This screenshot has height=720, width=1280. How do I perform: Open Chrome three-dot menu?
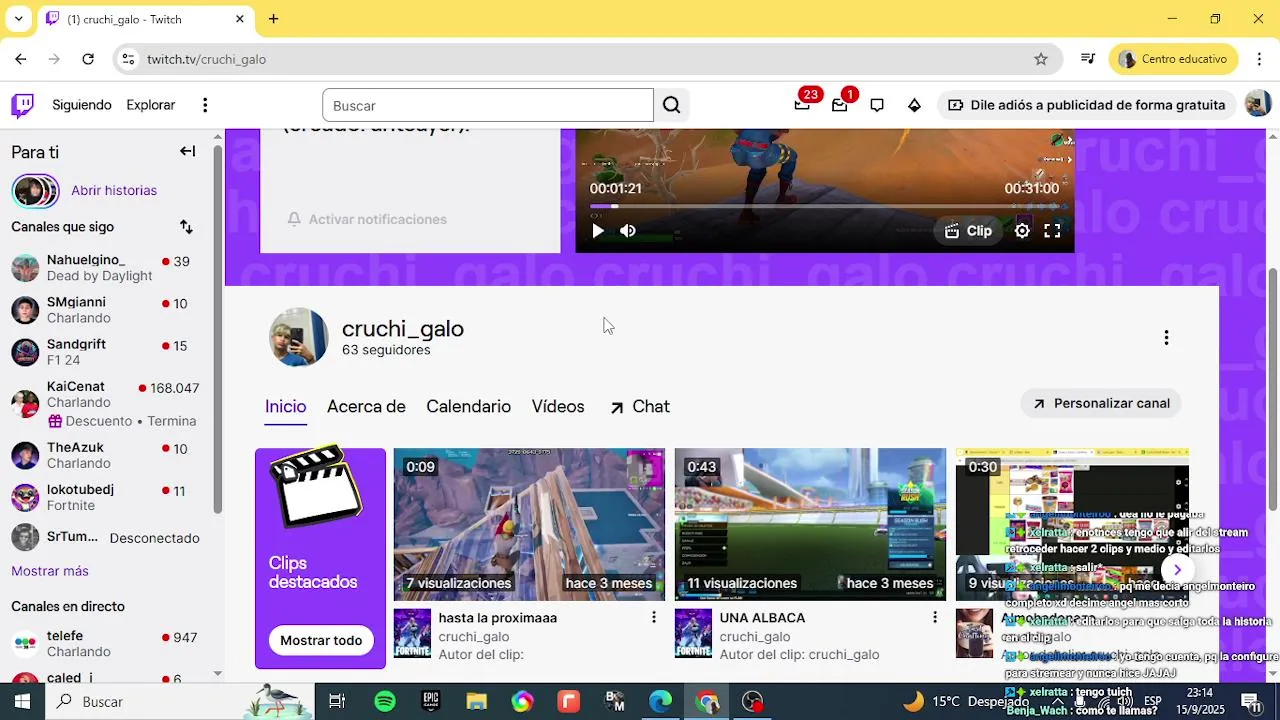tap(1258, 59)
